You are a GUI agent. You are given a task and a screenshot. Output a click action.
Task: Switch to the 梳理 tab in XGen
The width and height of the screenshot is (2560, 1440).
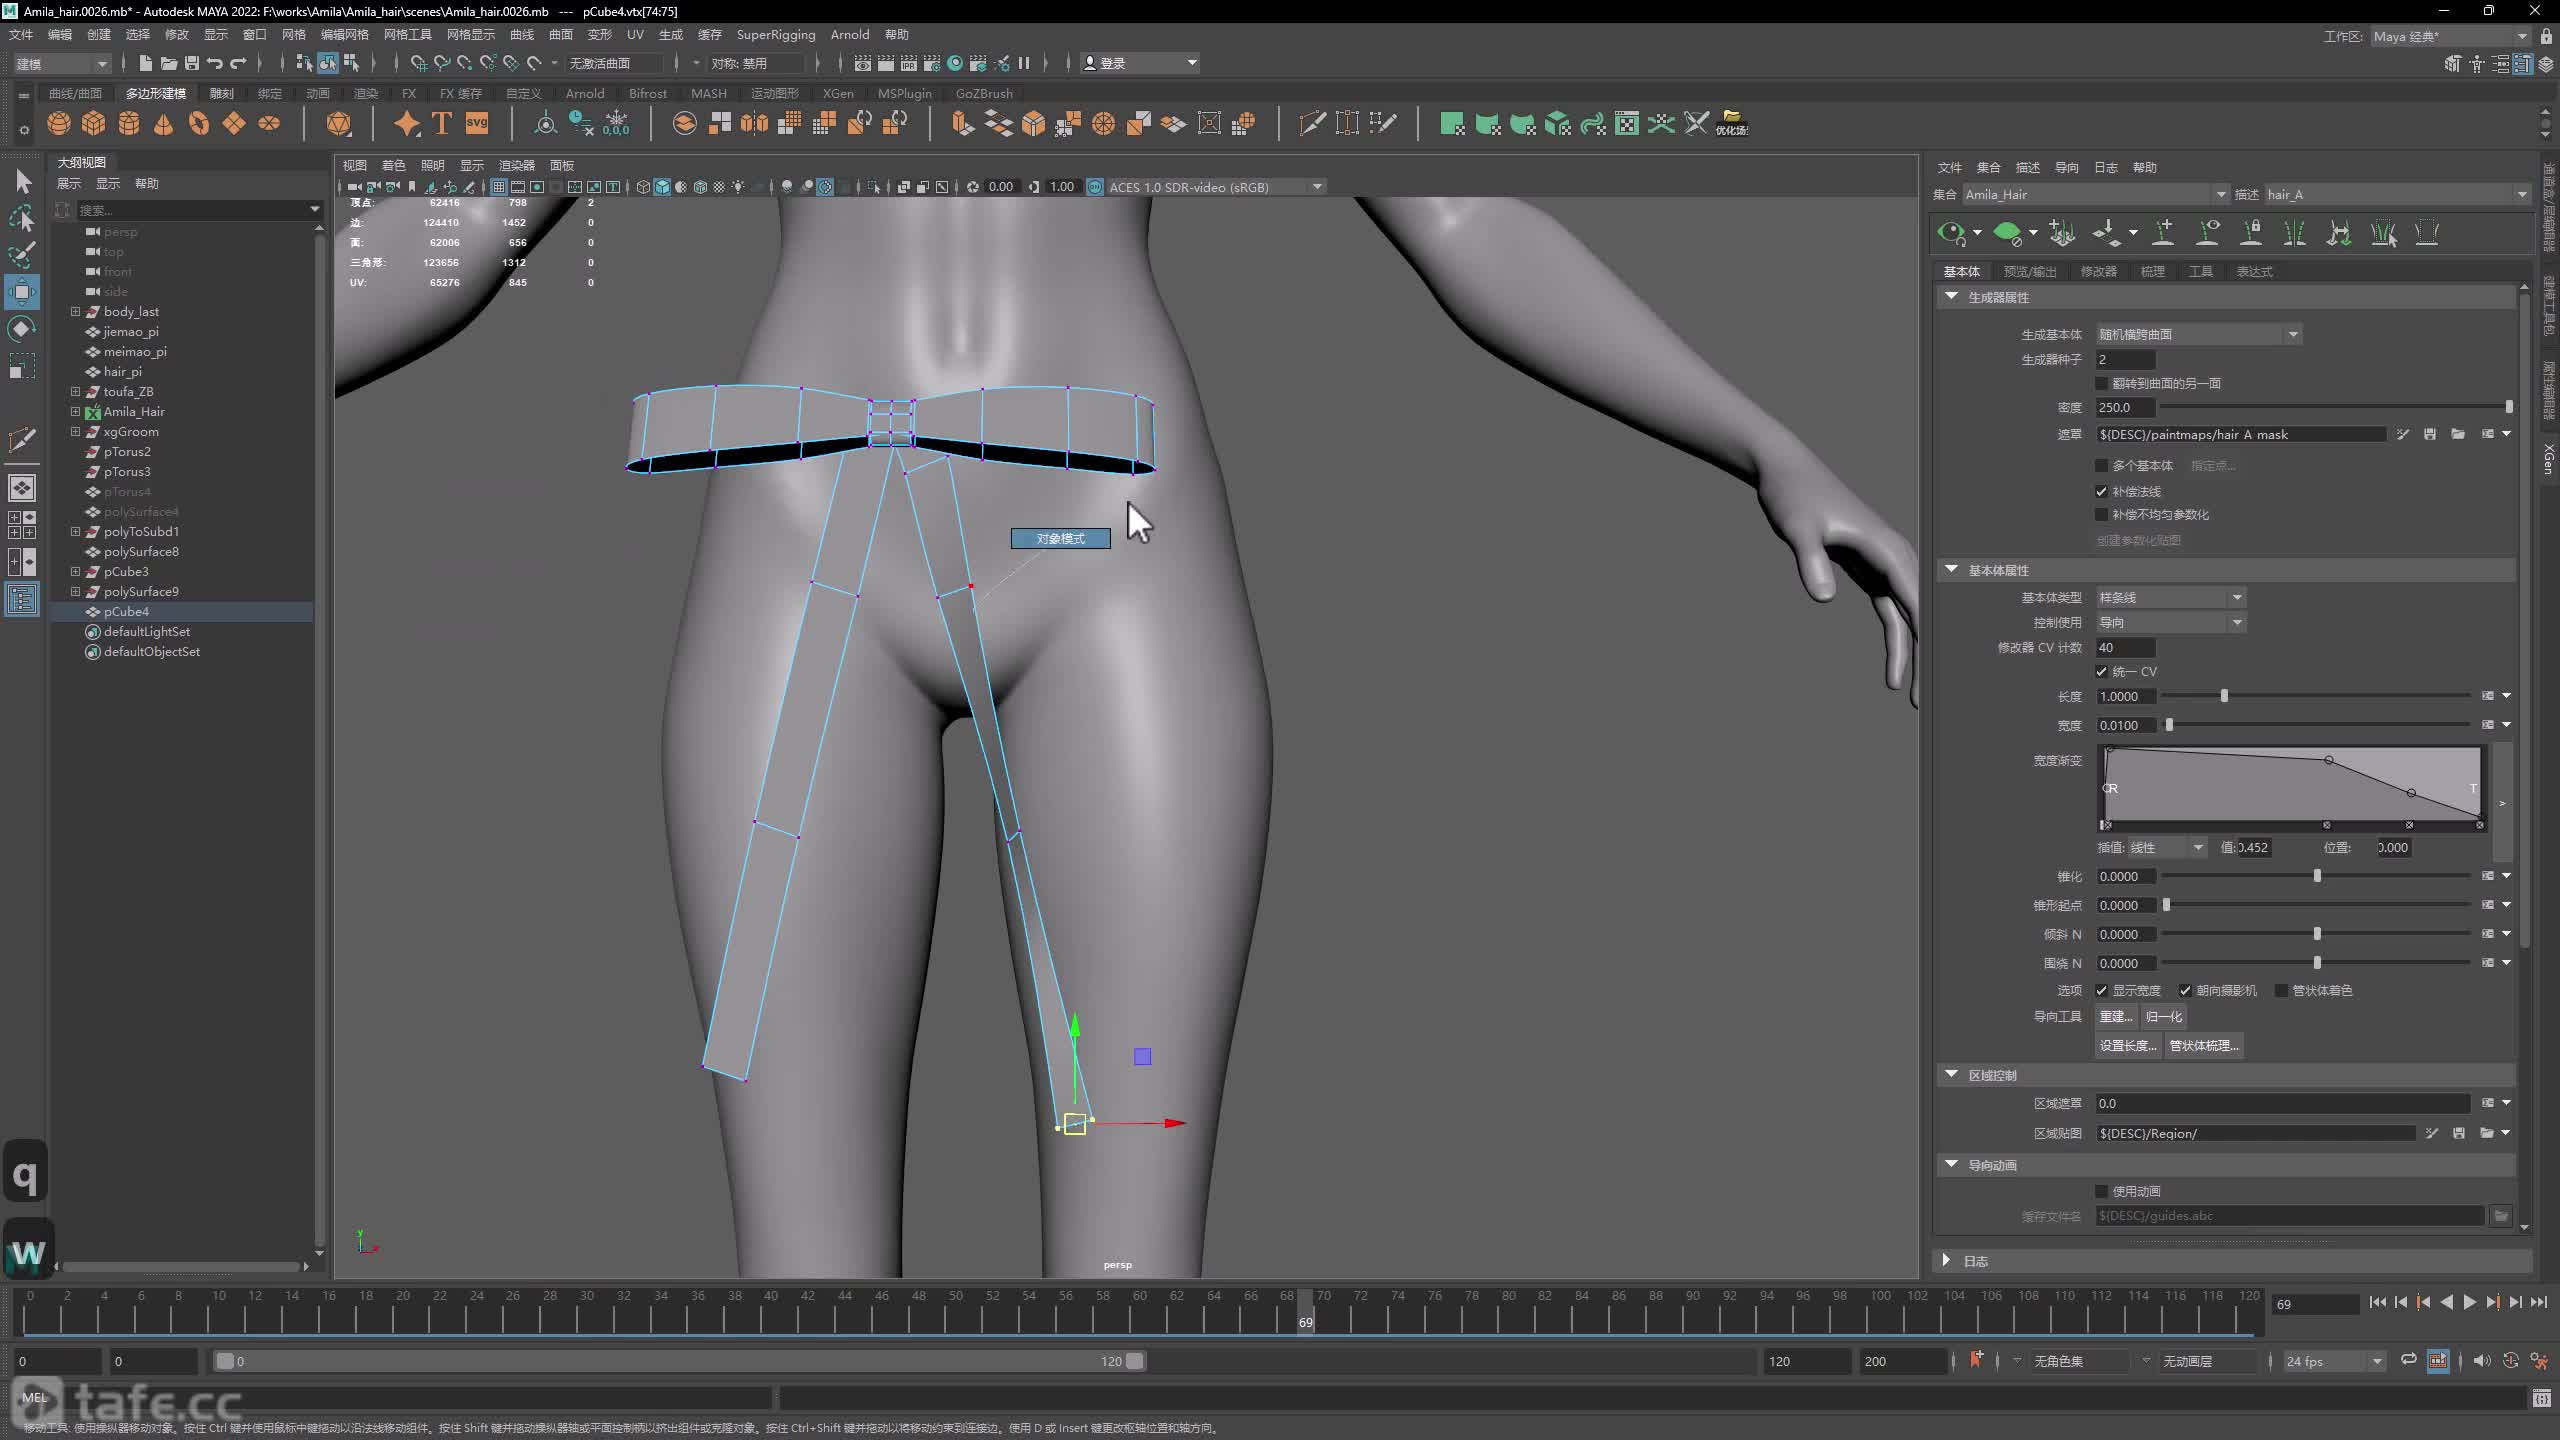pyautogui.click(x=2152, y=272)
